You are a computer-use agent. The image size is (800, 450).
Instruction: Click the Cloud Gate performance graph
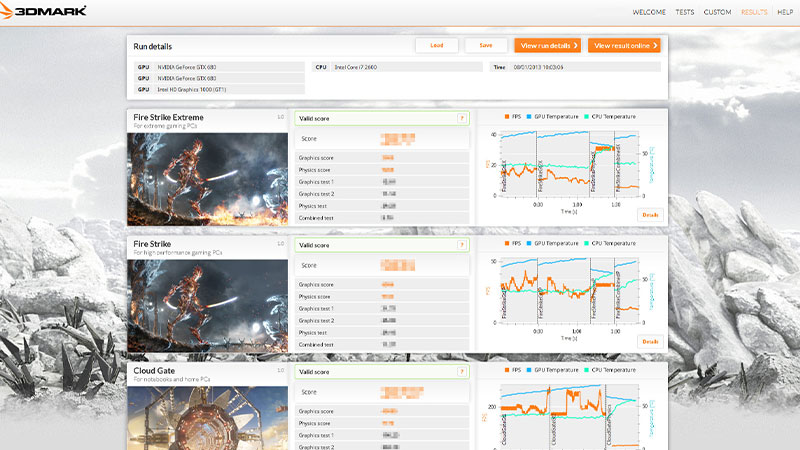click(x=569, y=417)
